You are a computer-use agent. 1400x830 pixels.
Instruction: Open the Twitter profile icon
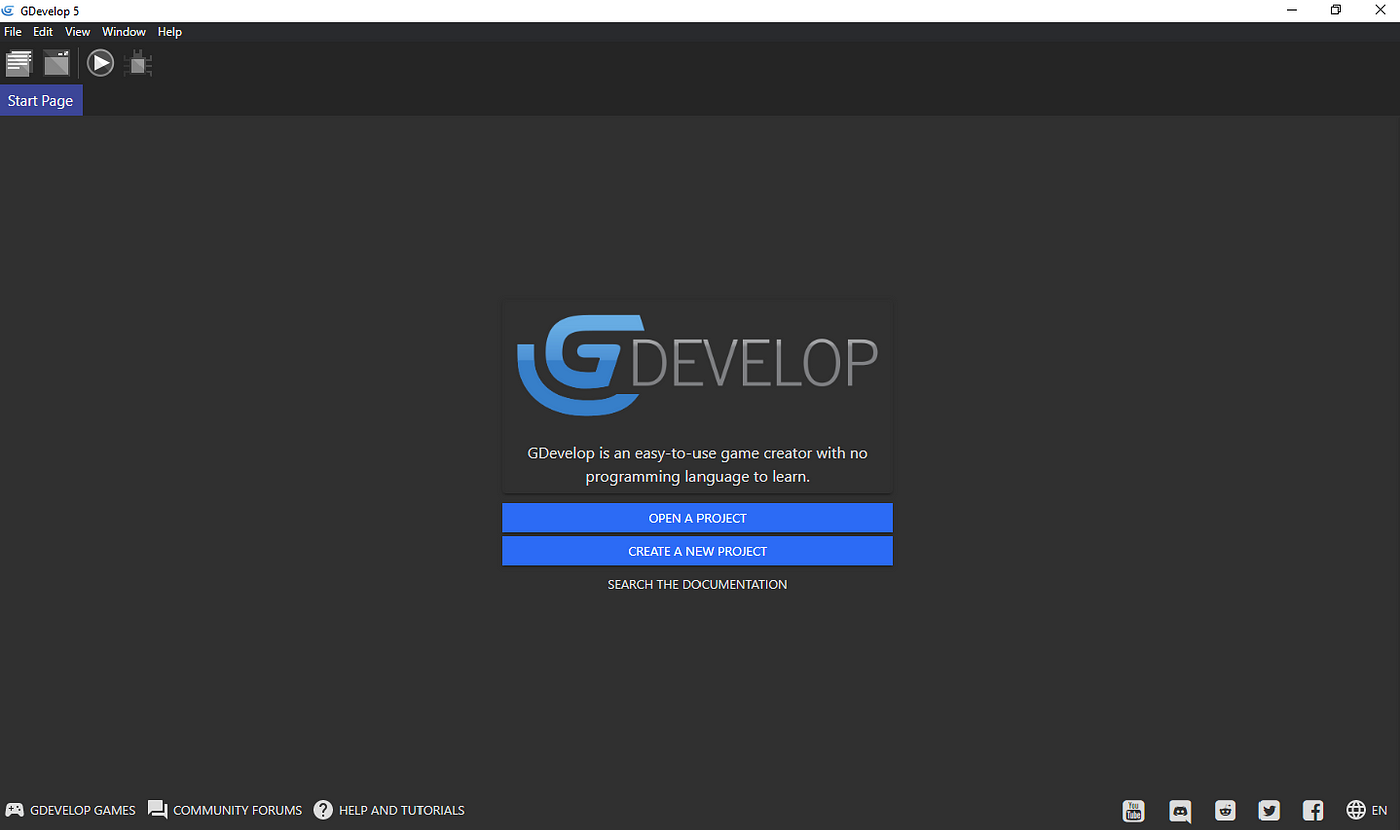click(1269, 810)
